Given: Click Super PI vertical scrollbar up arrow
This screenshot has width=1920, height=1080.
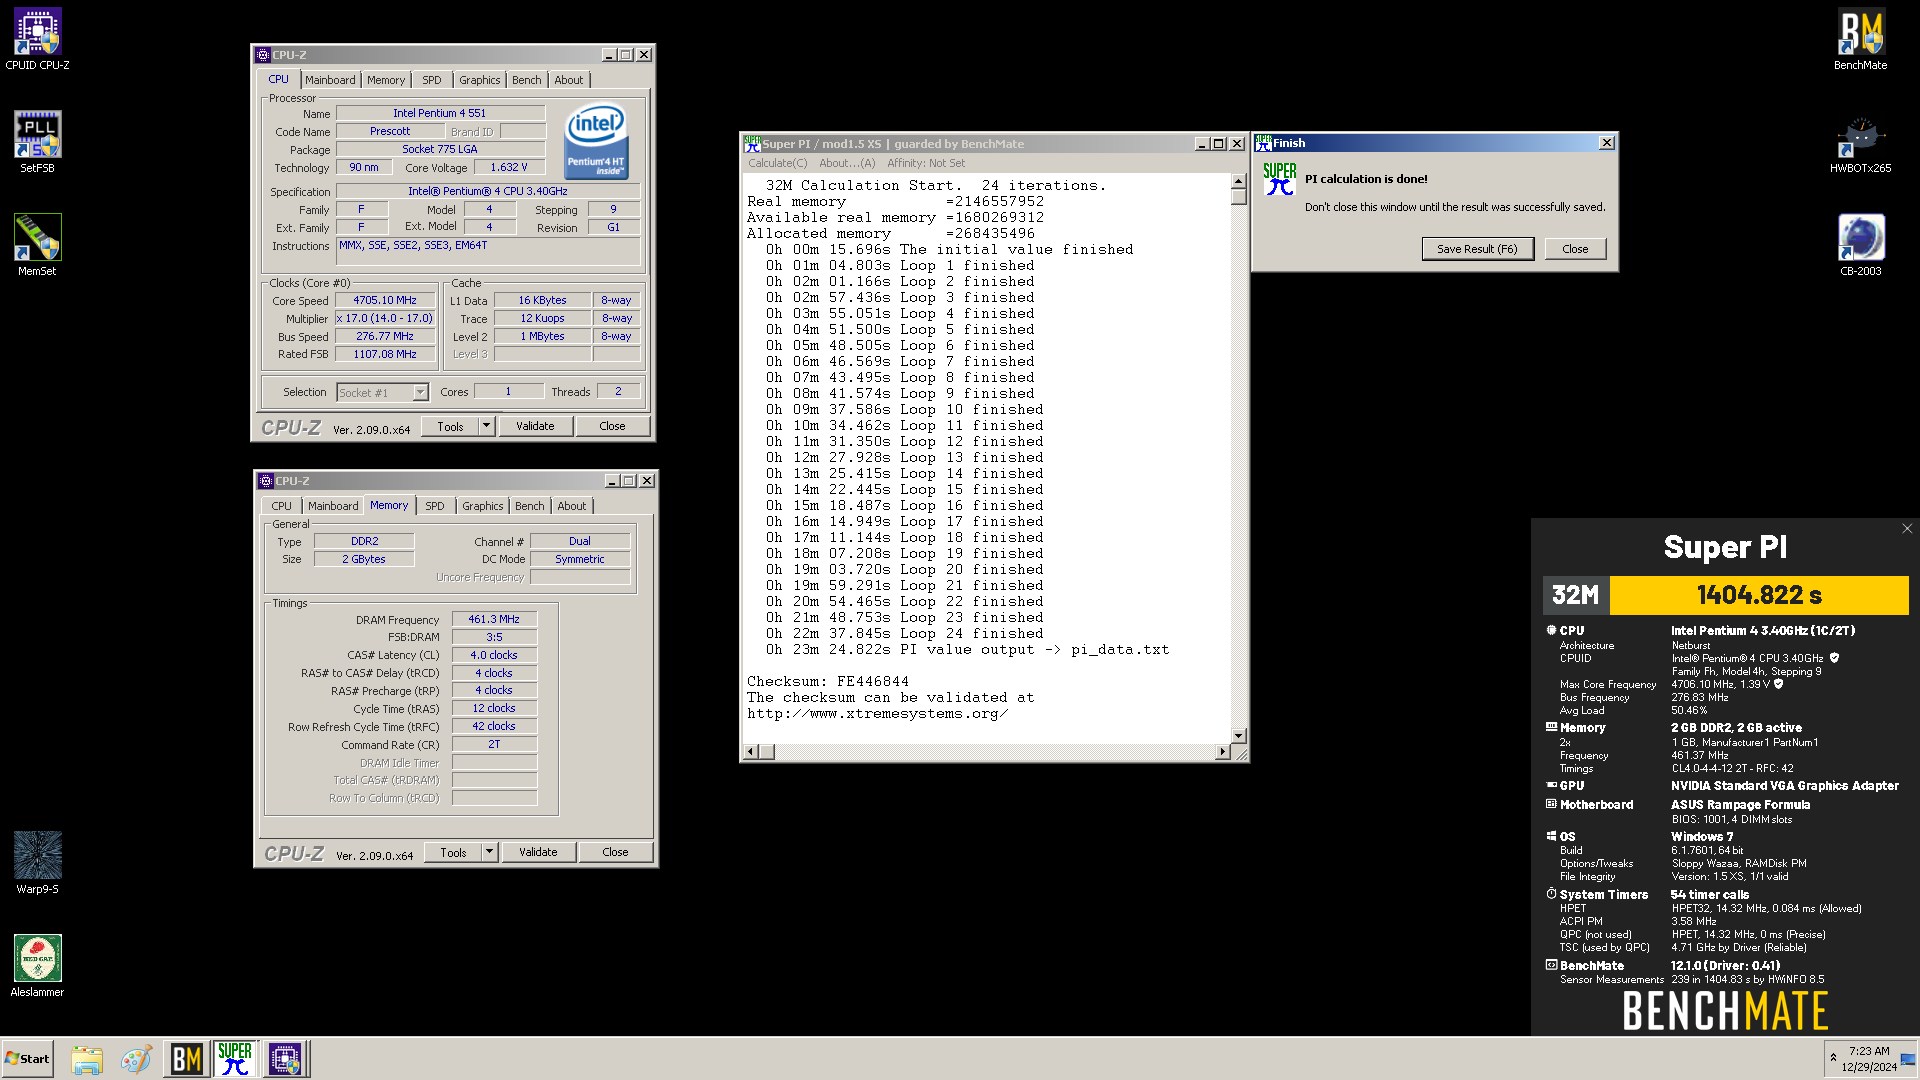Looking at the screenshot, I should point(1238,181).
